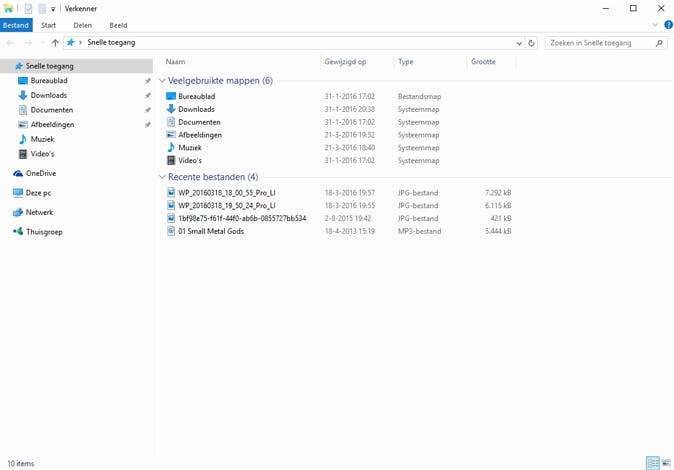Switch to details view in status bar

click(653, 463)
